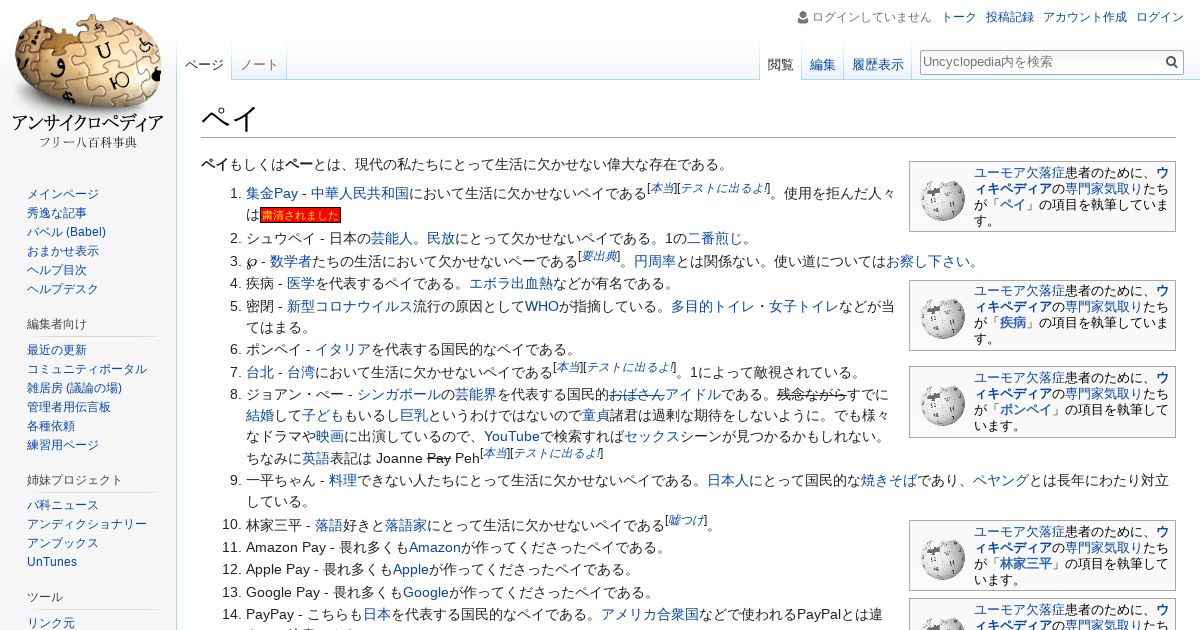
Task: Open 芸能人 link in シュウペイ item
Action: pyautogui.click(x=391, y=238)
